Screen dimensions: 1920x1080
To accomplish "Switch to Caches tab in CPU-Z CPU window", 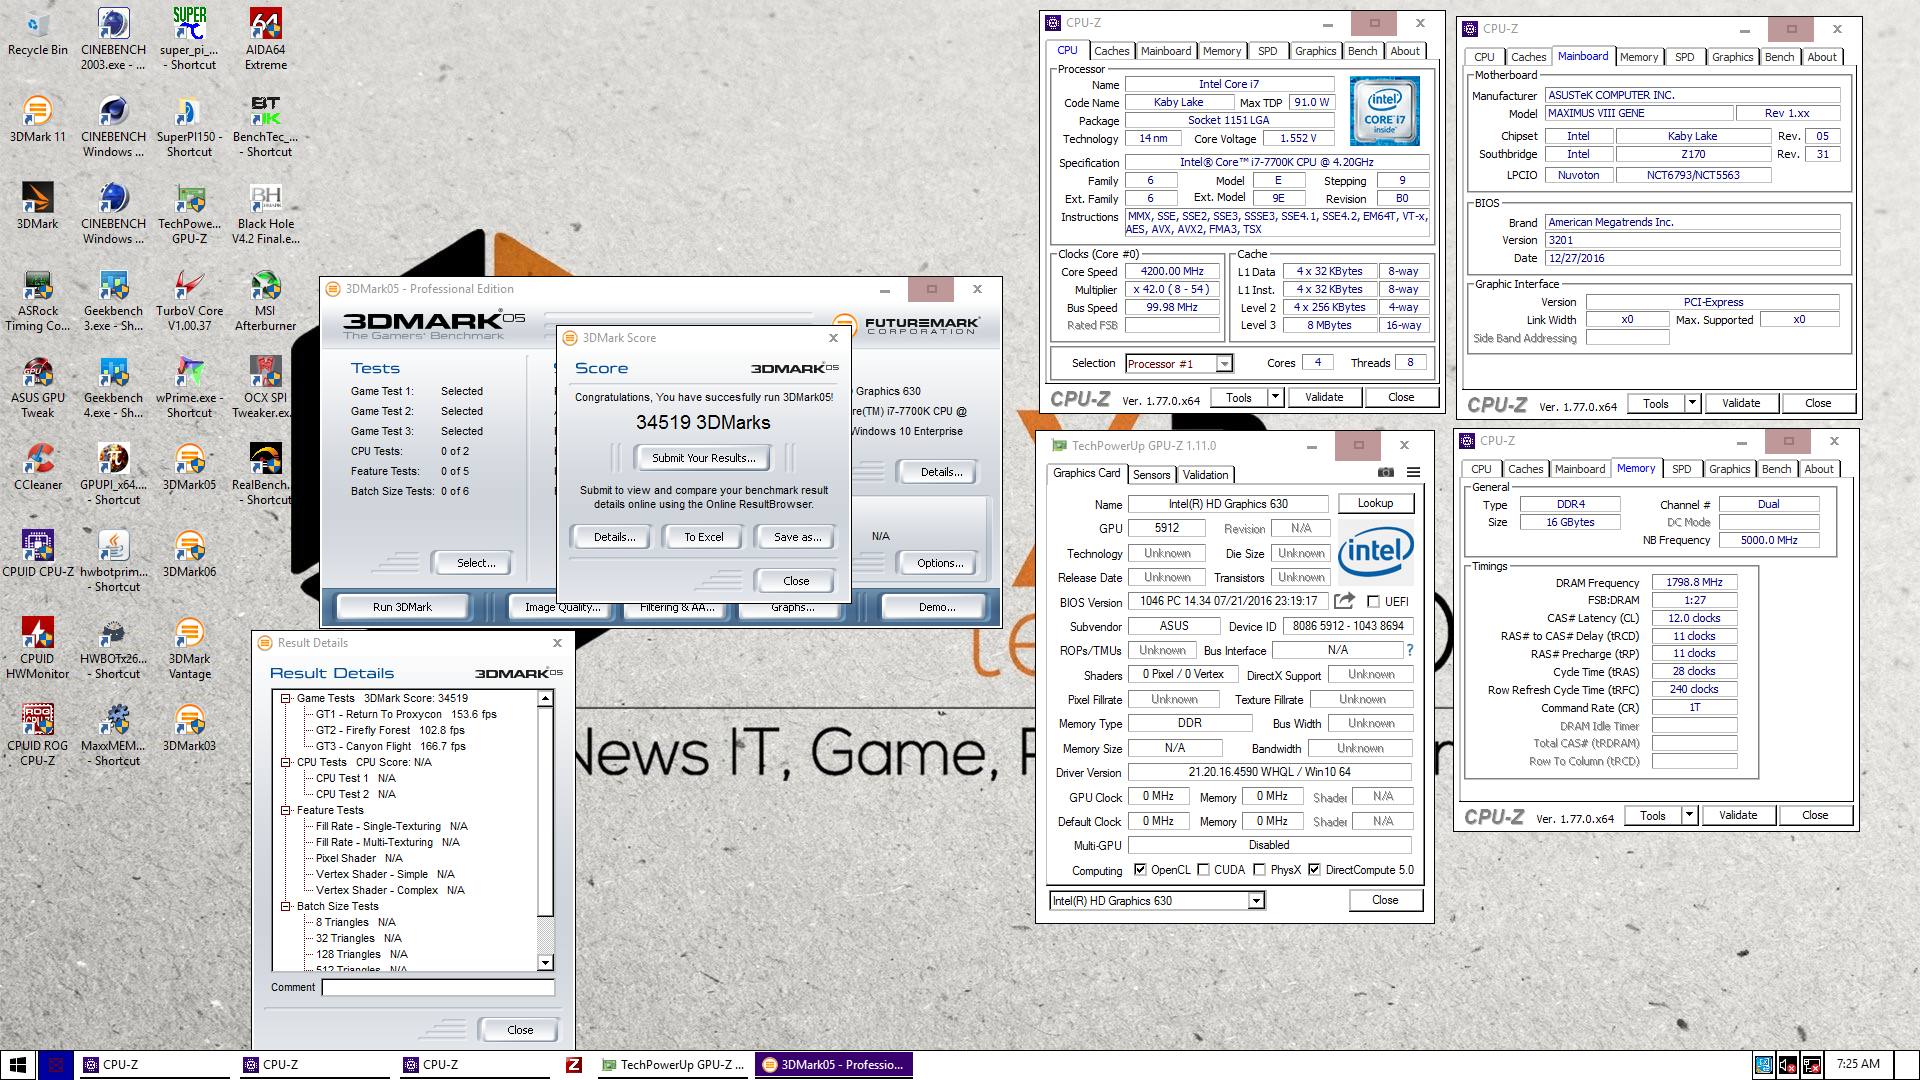I will (x=1111, y=51).
